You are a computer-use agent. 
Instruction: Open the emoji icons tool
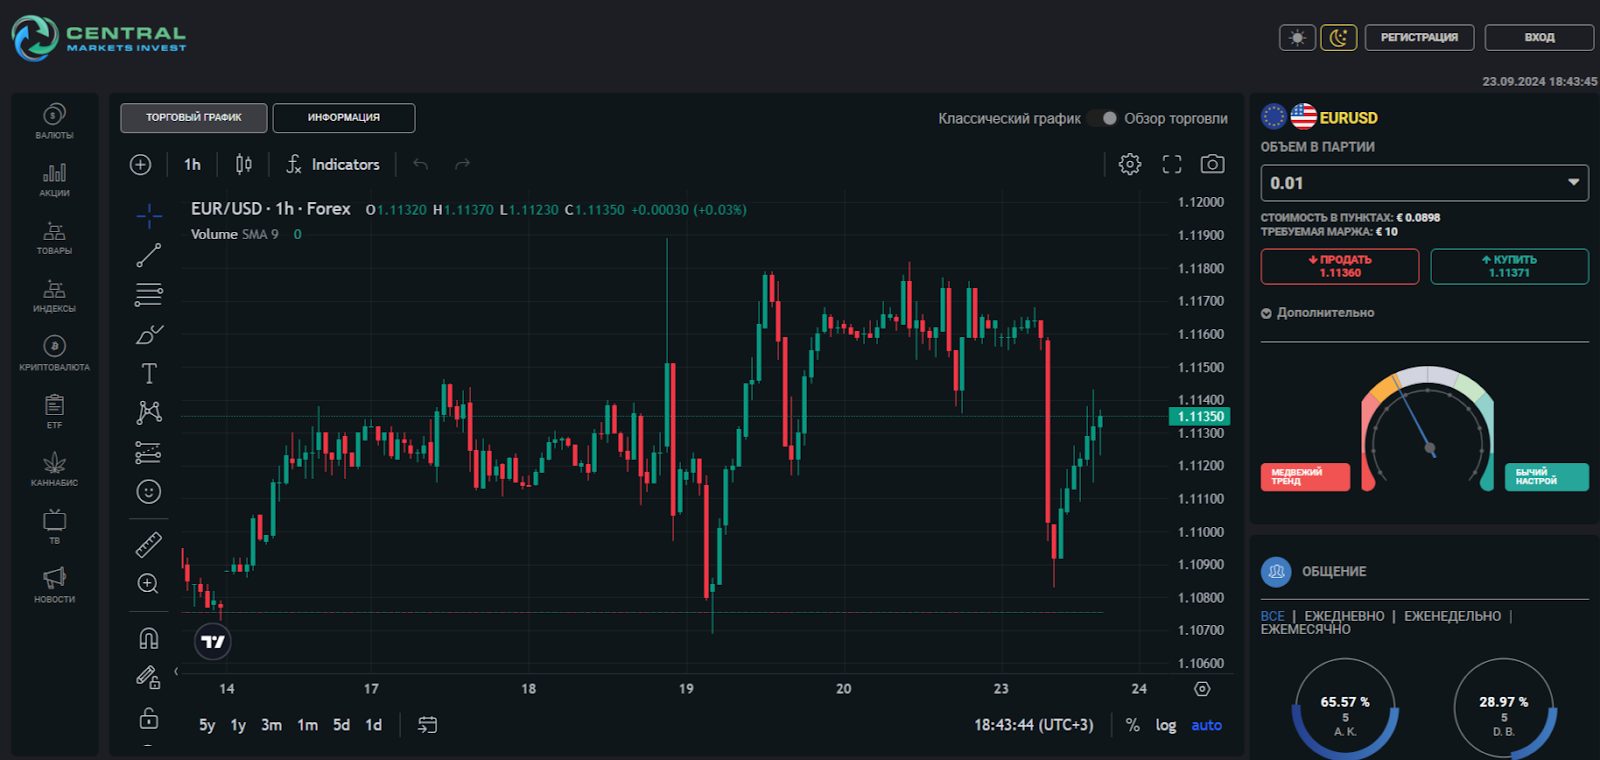(149, 491)
